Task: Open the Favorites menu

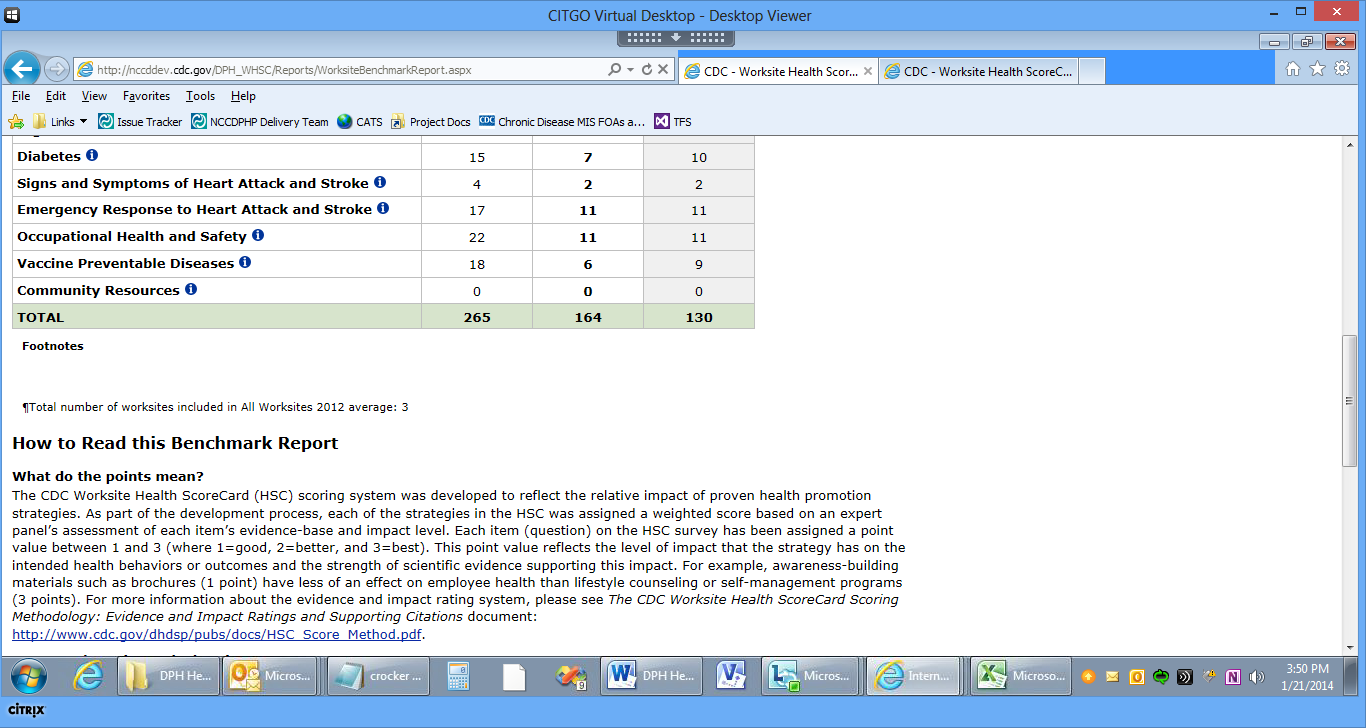Action: click(146, 96)
